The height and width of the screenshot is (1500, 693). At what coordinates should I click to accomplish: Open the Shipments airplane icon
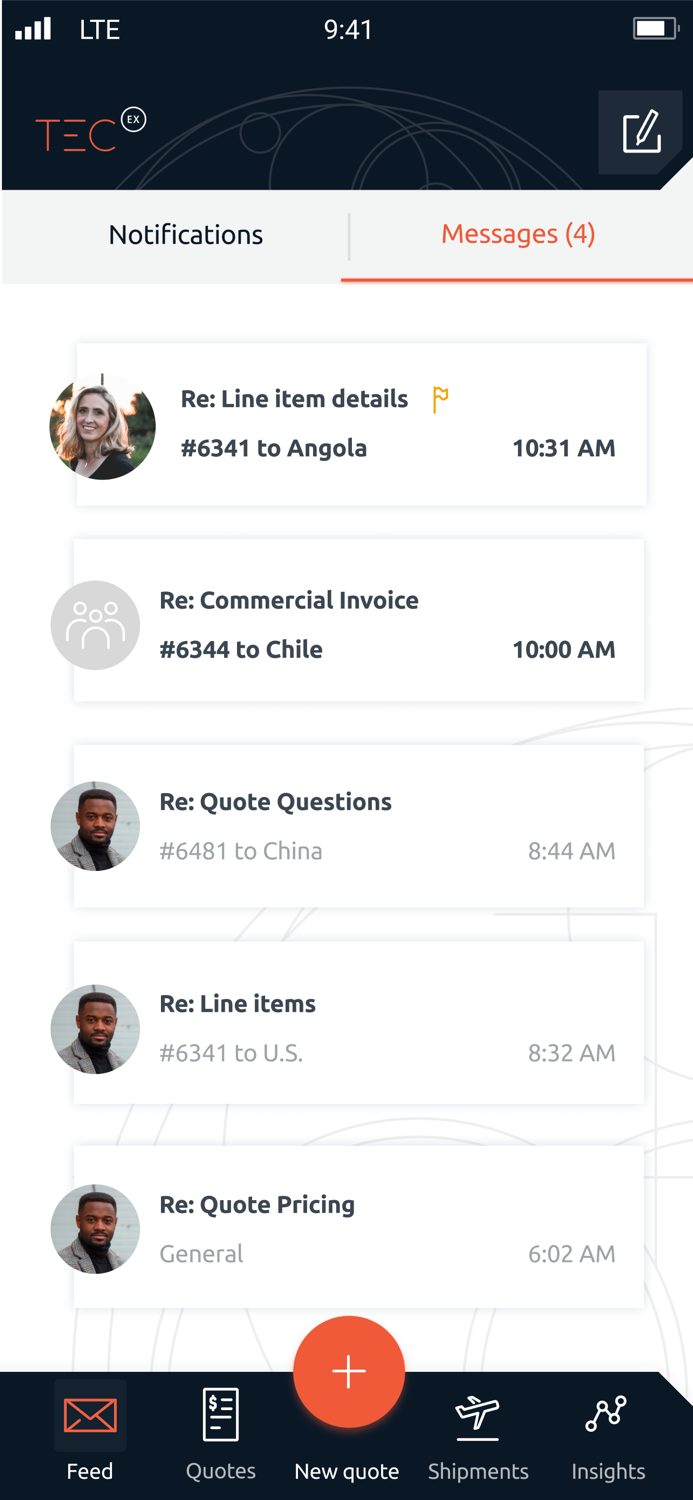tap(477, 1415)
